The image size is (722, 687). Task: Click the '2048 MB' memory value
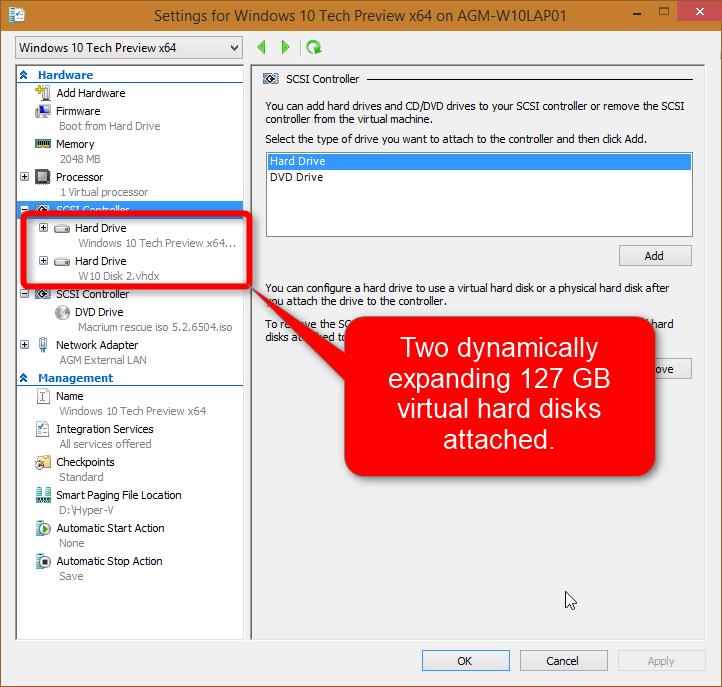[x=80, y=159]
